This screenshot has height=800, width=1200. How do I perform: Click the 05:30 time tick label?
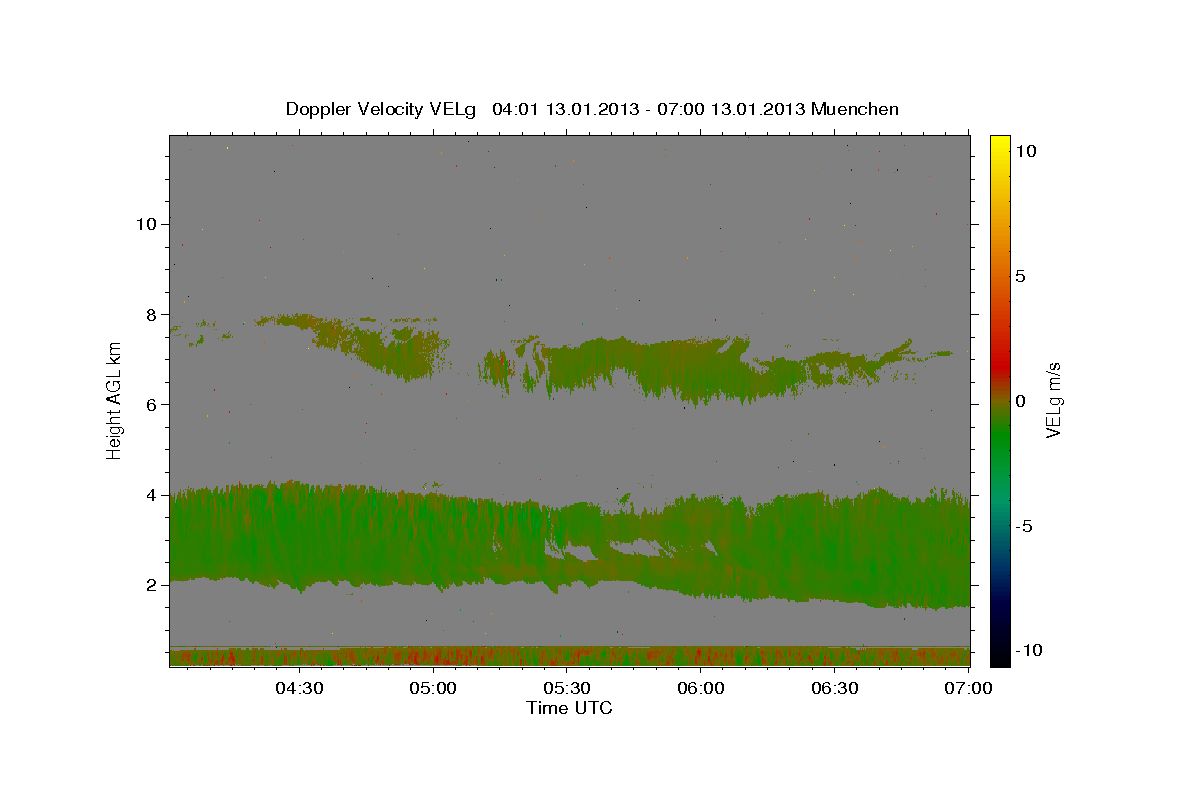tap(567, 688)
